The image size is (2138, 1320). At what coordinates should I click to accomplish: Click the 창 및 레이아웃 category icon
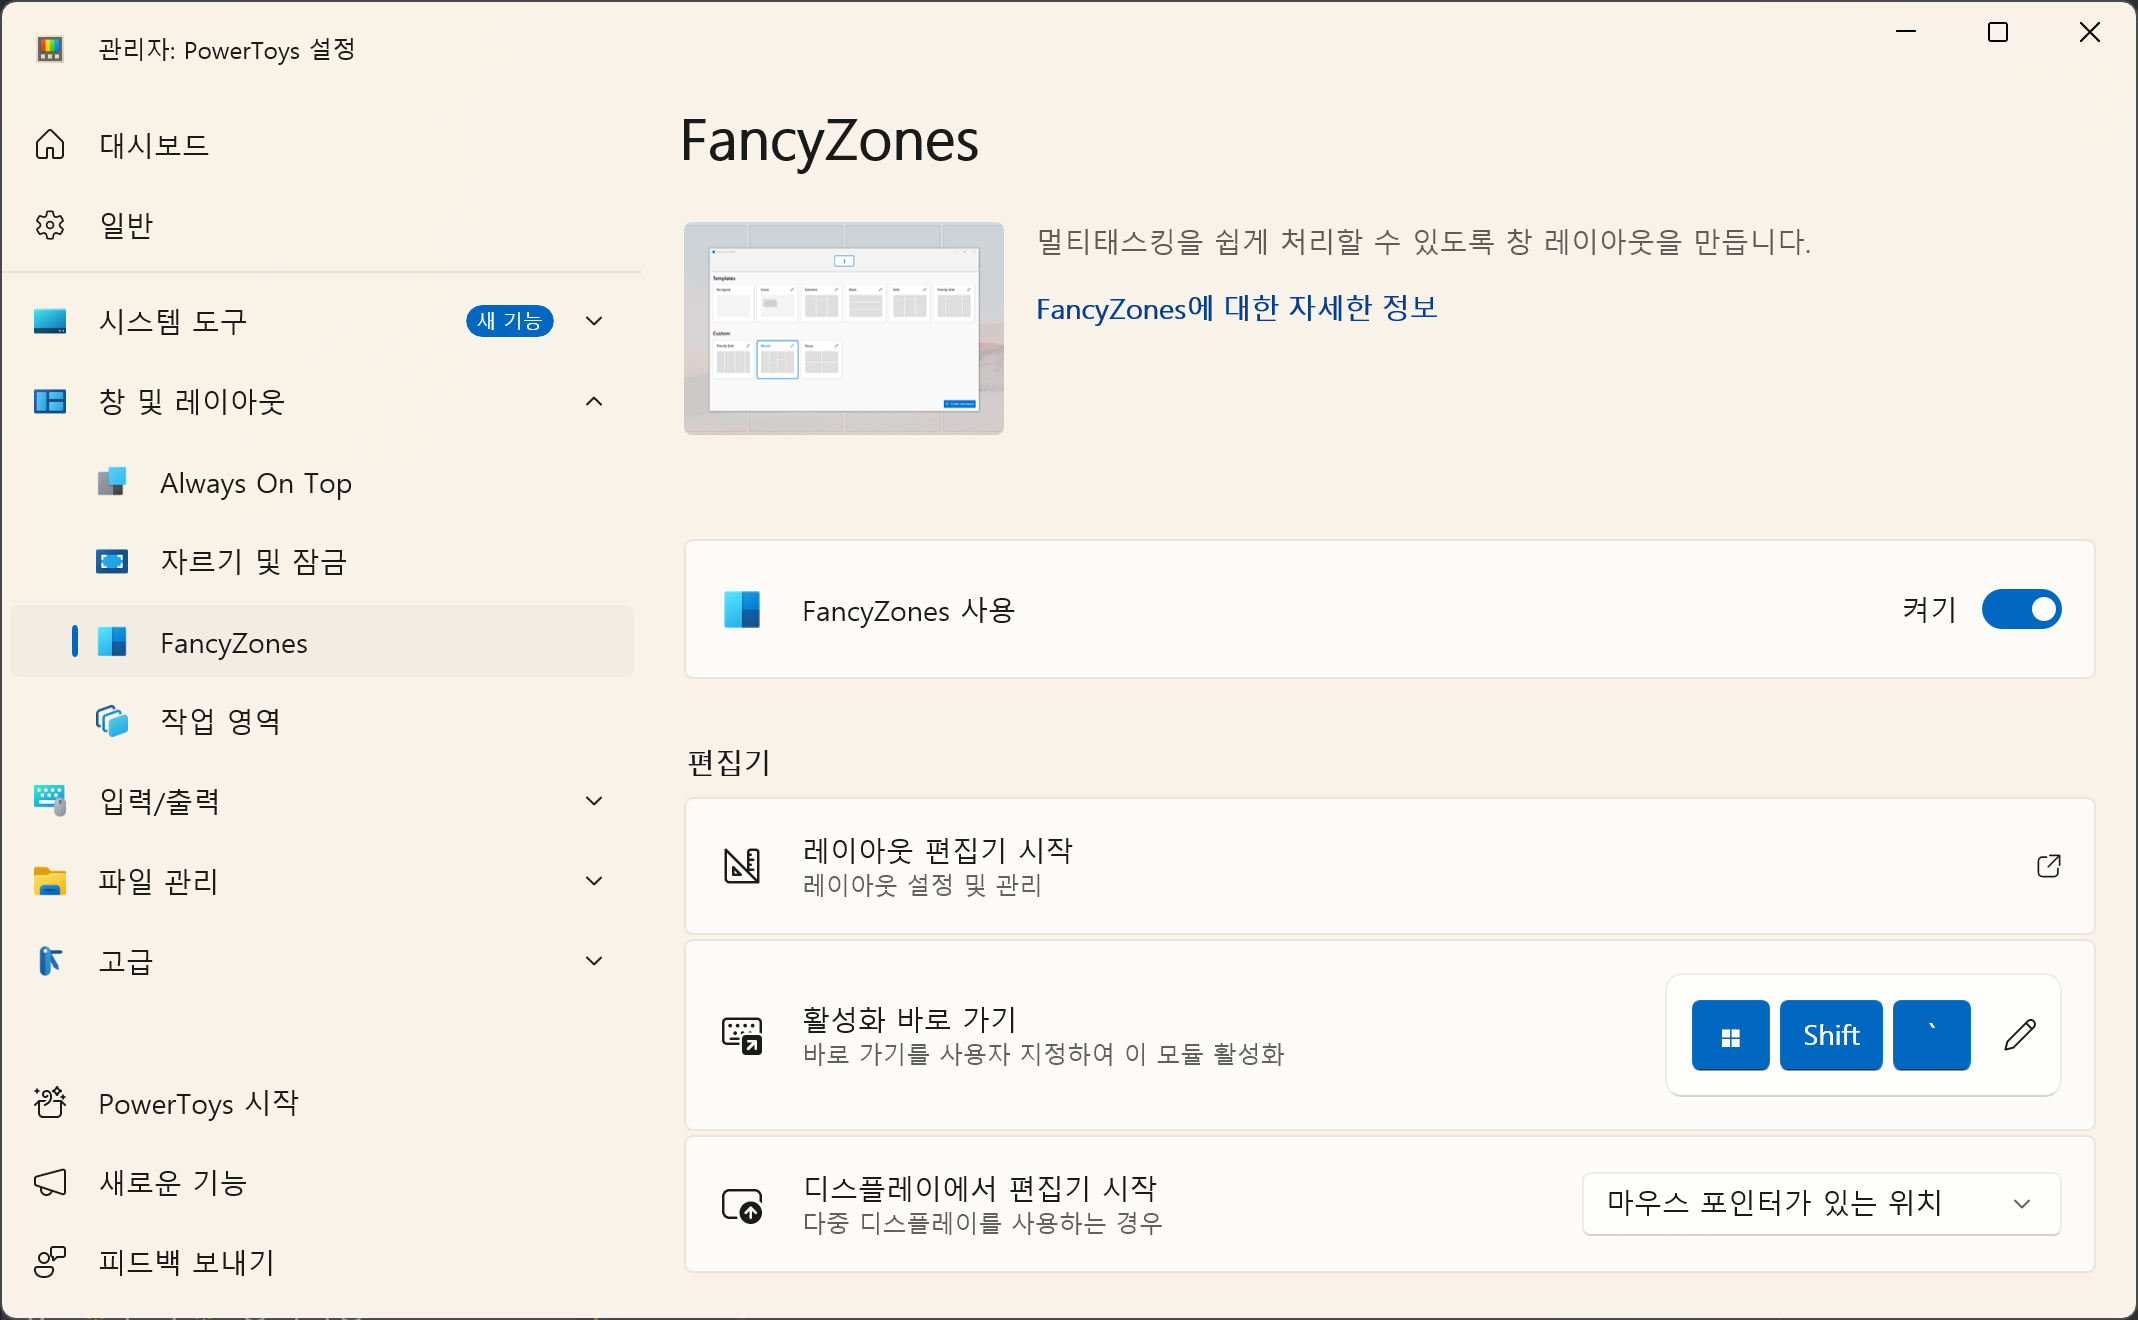(x=50, y=401)
